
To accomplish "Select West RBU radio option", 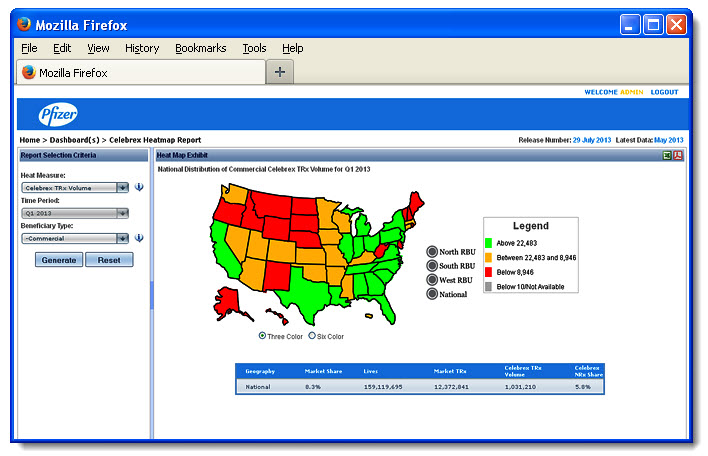I will pos(432,279).
